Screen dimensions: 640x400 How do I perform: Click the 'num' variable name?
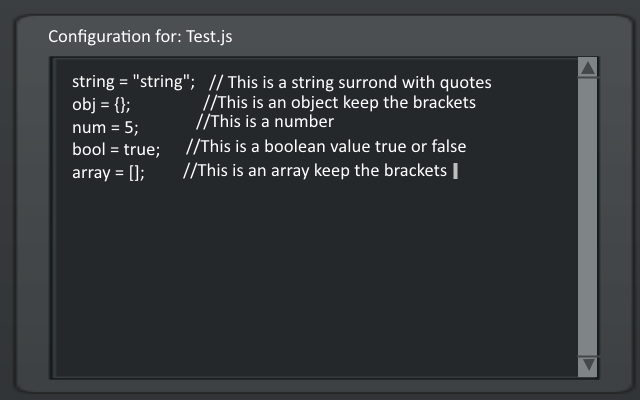[x=88, y=127]
